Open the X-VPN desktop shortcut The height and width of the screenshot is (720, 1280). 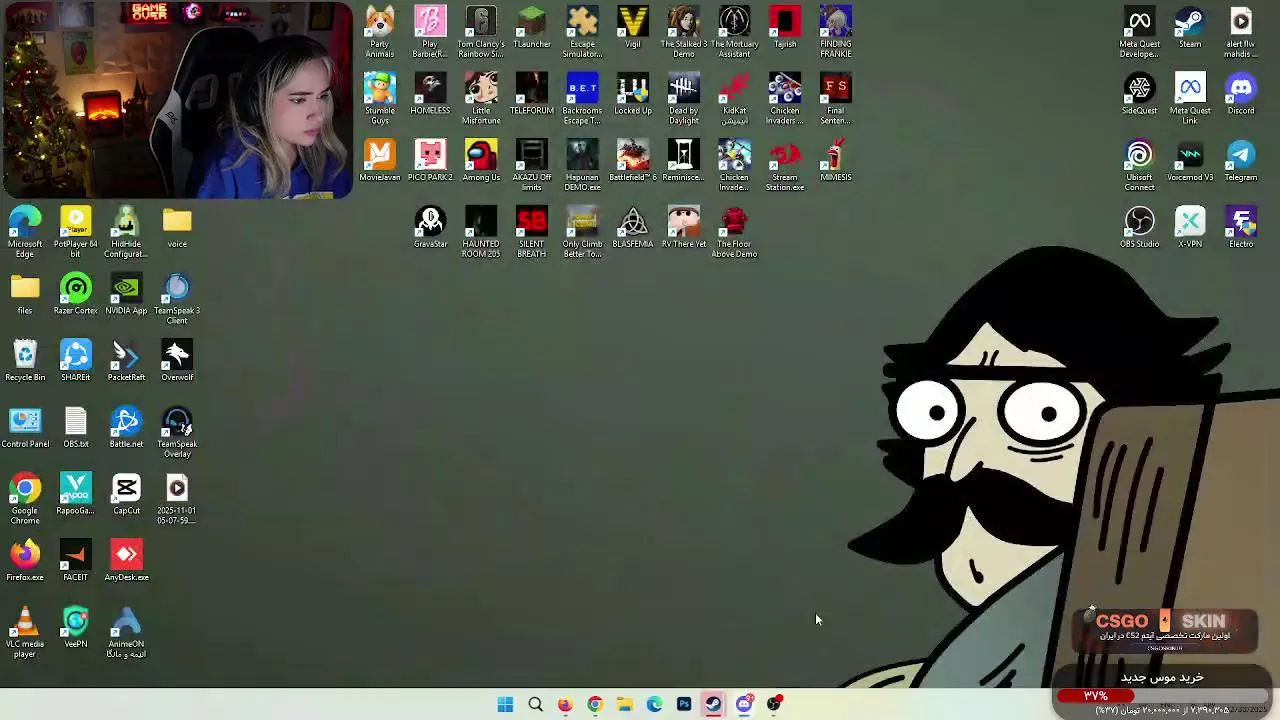pyautogui.click(x=1190, y=228)
